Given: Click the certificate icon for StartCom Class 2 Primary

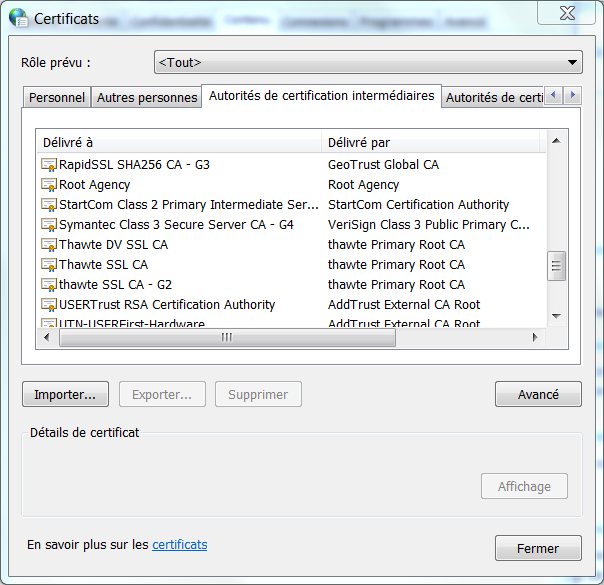Looking at the screenshot, I should (x=49, y=205).
